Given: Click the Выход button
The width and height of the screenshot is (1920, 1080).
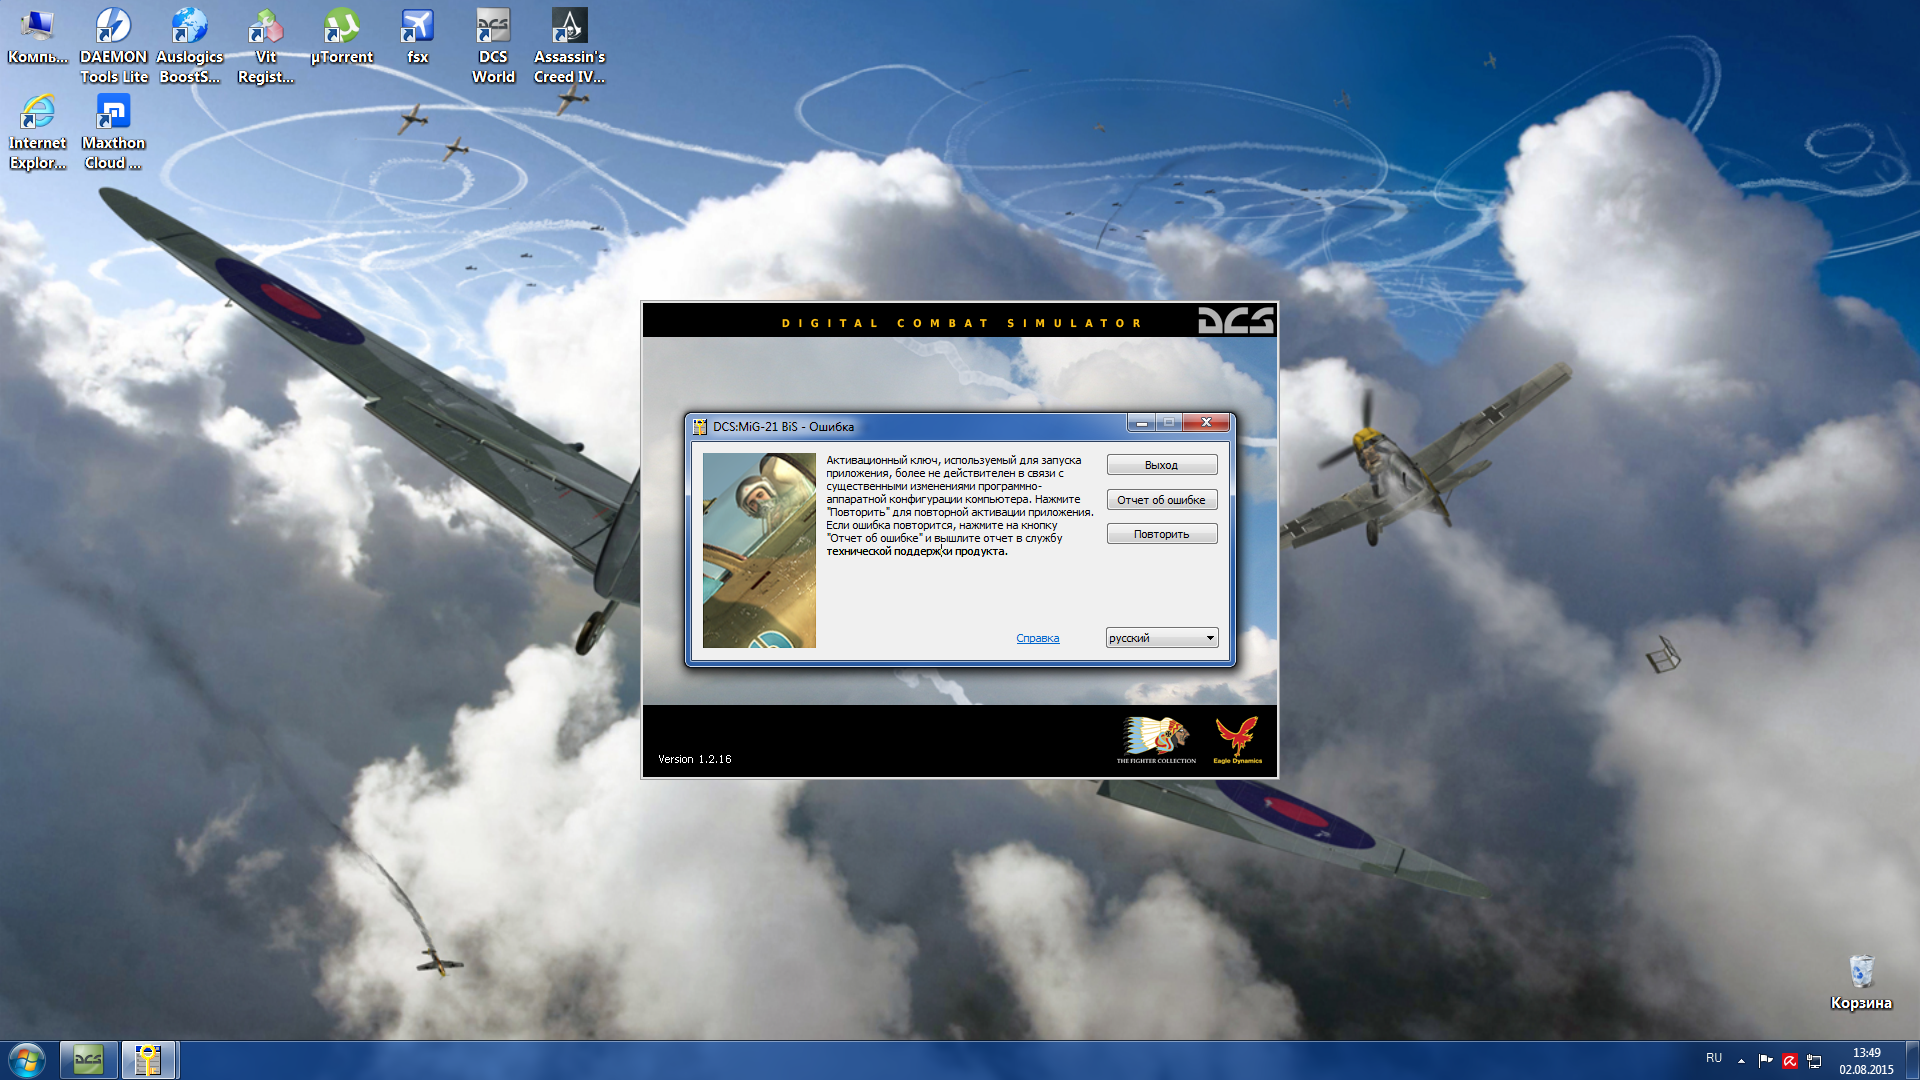Looking at the screenshot, I should tap(1161, 465).
